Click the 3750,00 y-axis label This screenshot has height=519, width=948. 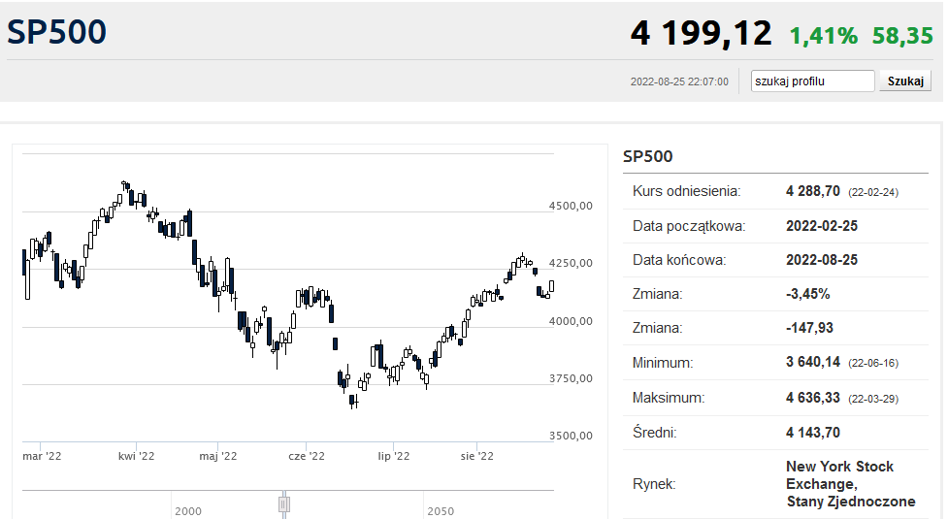click(570, 379)
